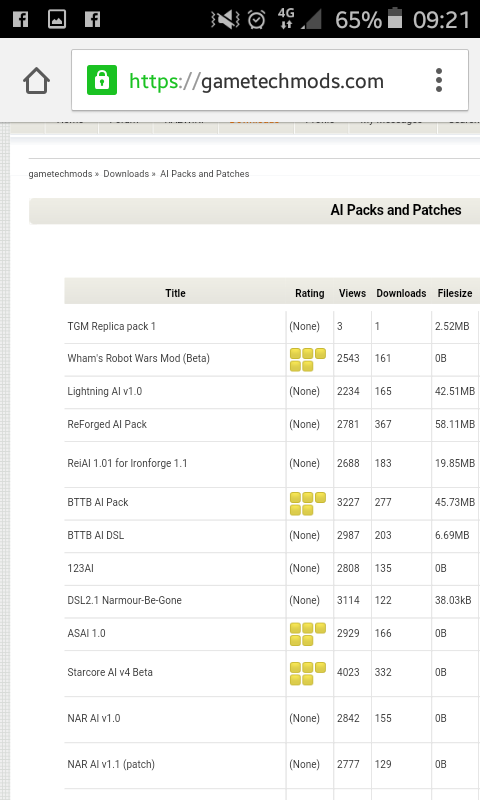Image resolution: width=480 pixels, height=800 pixels.
Task: Tap the battery icon in status bar
Action: [x=395, y=18]
